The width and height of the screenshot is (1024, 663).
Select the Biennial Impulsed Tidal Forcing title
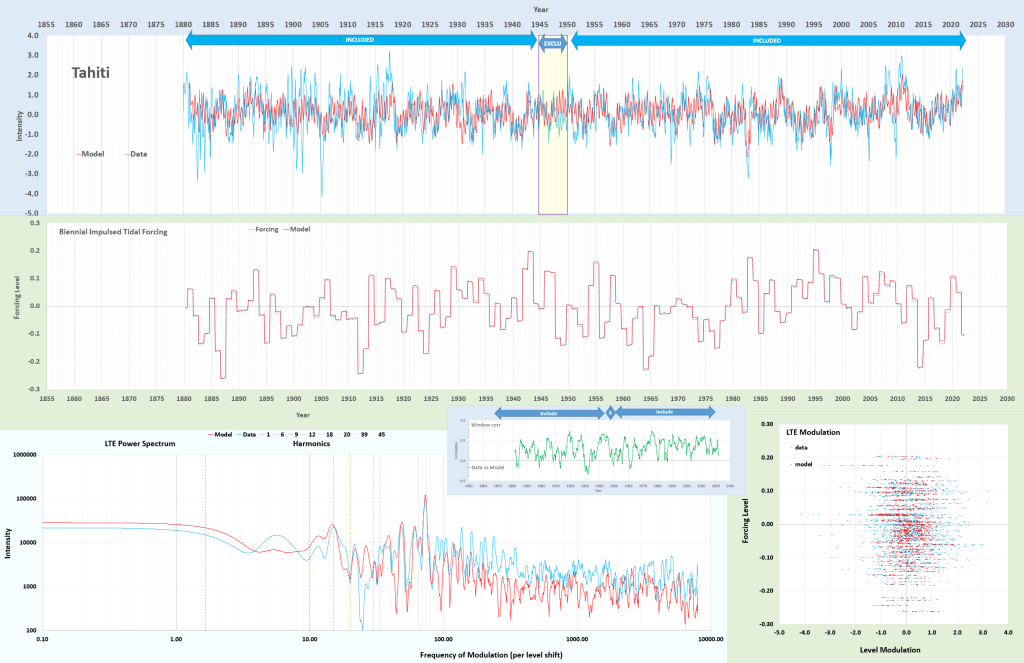pyautogui.click(x=114, y=231)
